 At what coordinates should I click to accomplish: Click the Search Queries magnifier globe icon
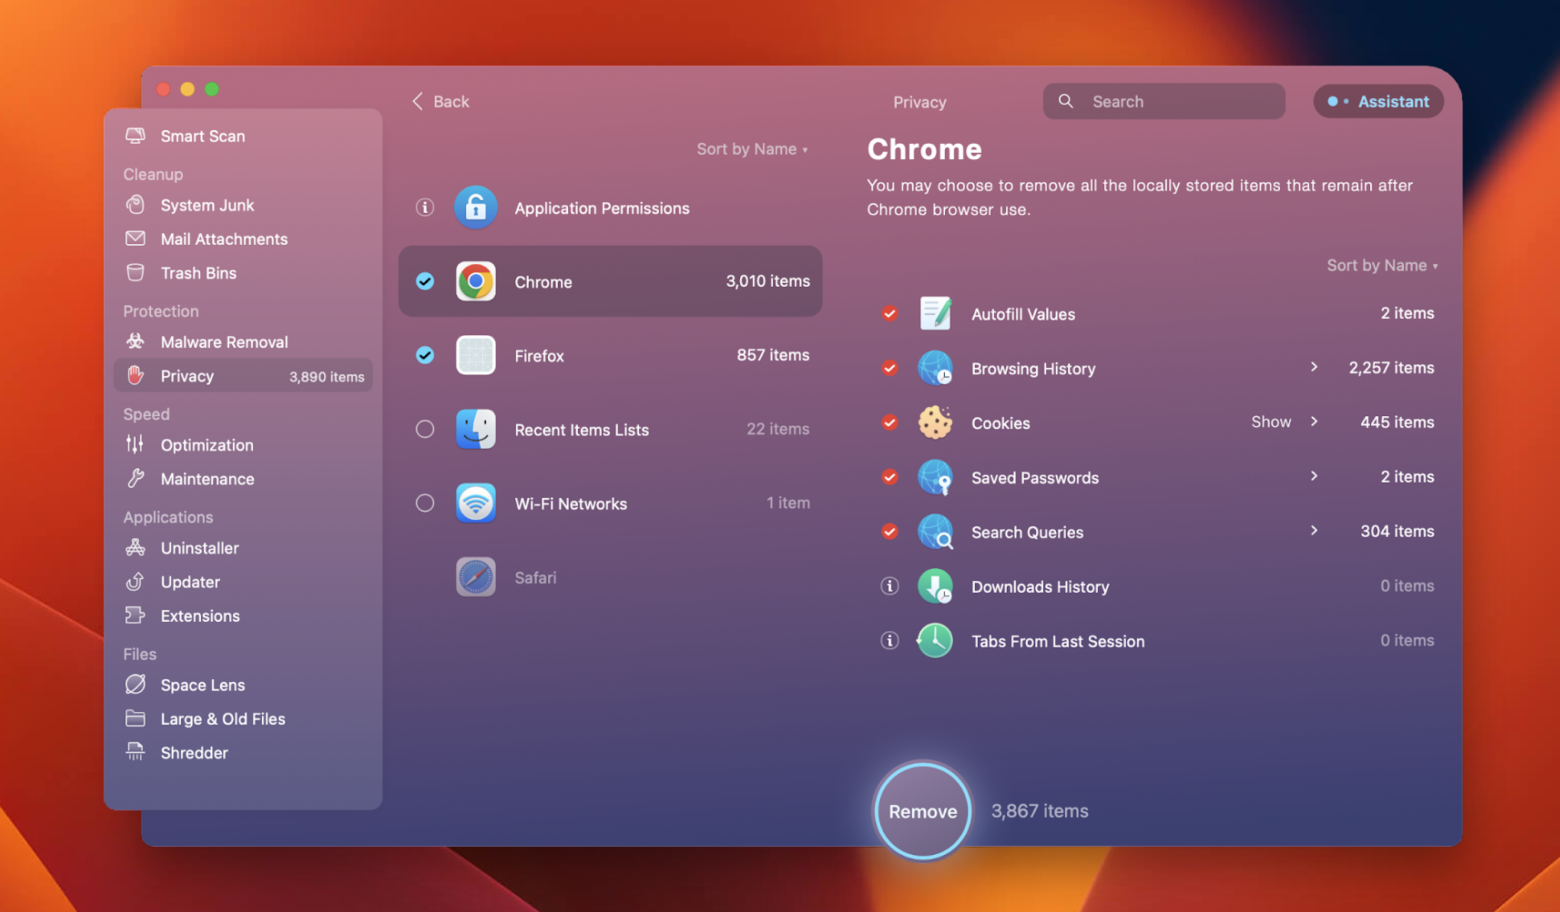(x=935, y=531)
